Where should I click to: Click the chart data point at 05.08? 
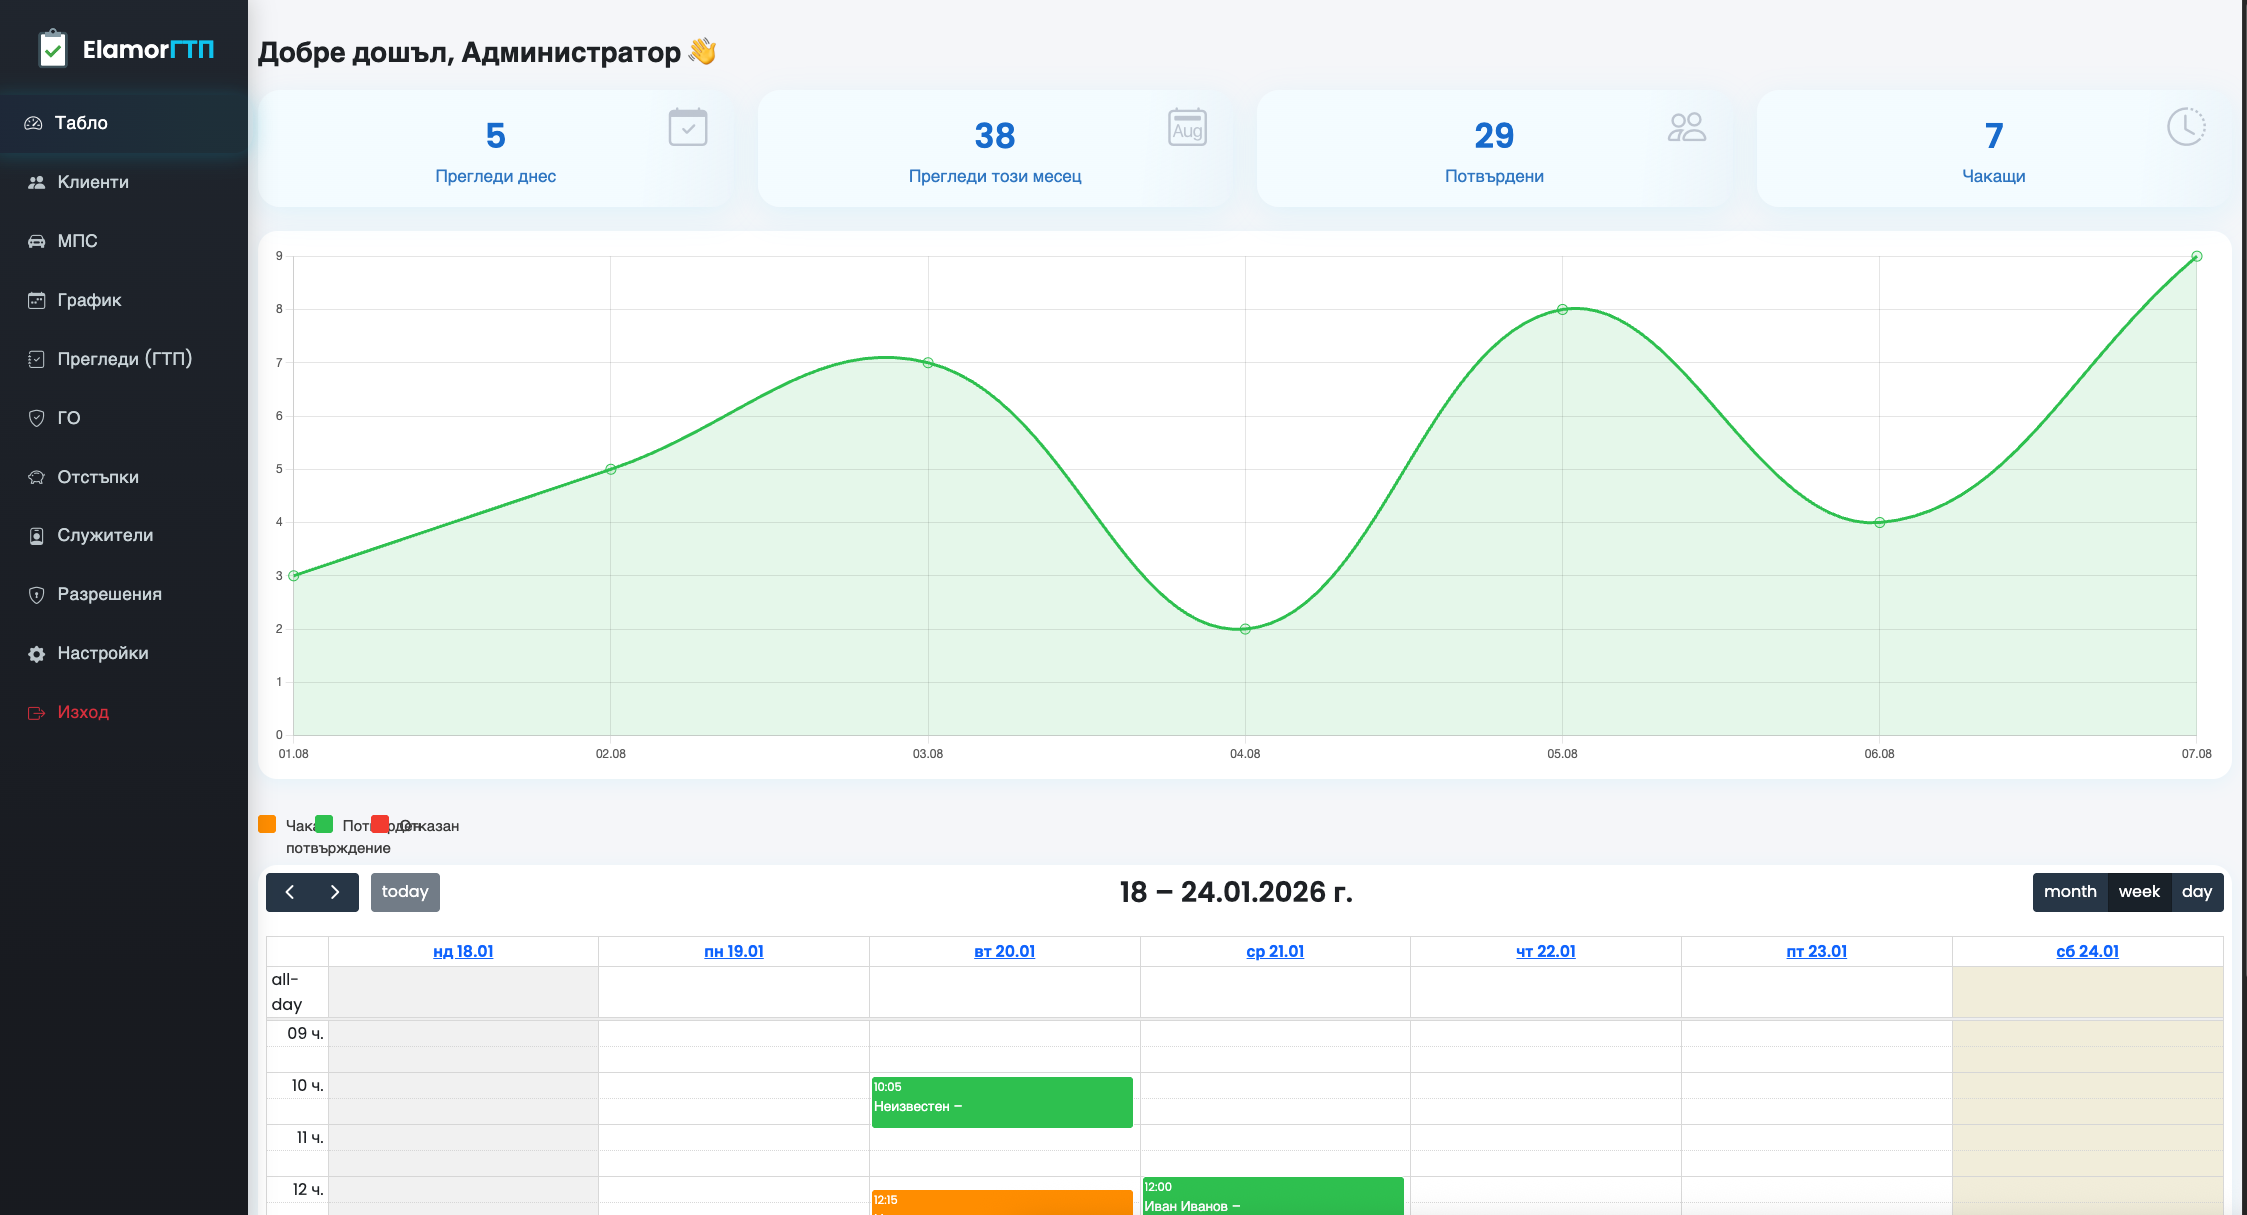(x=1562, y=309)
